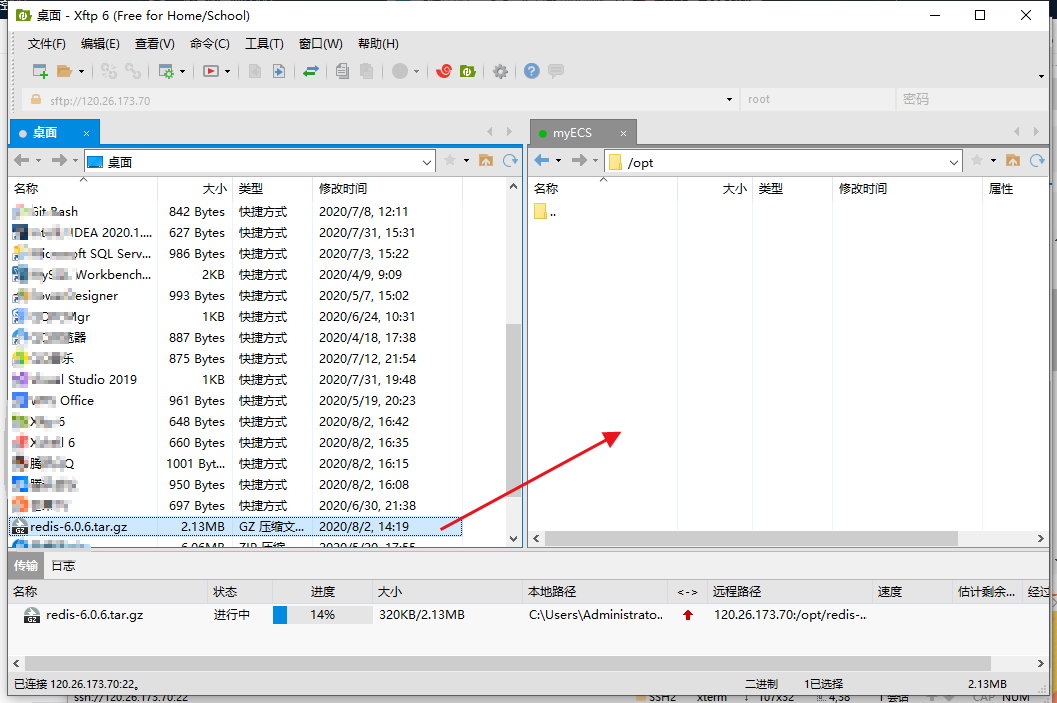The width and height of the screenshot is (1057, 703).
Task: Click the back navigation arrow in the left pane
Action: tap(20, 160)
